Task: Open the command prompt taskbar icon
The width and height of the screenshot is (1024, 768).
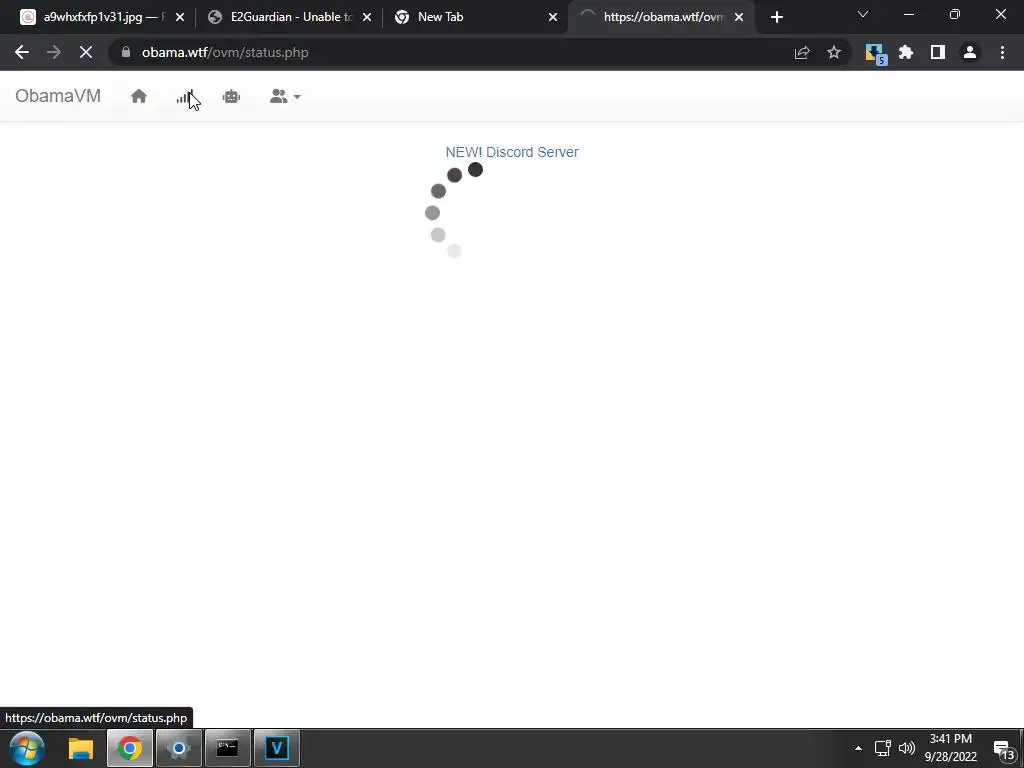Action: (x=227, y=748)
